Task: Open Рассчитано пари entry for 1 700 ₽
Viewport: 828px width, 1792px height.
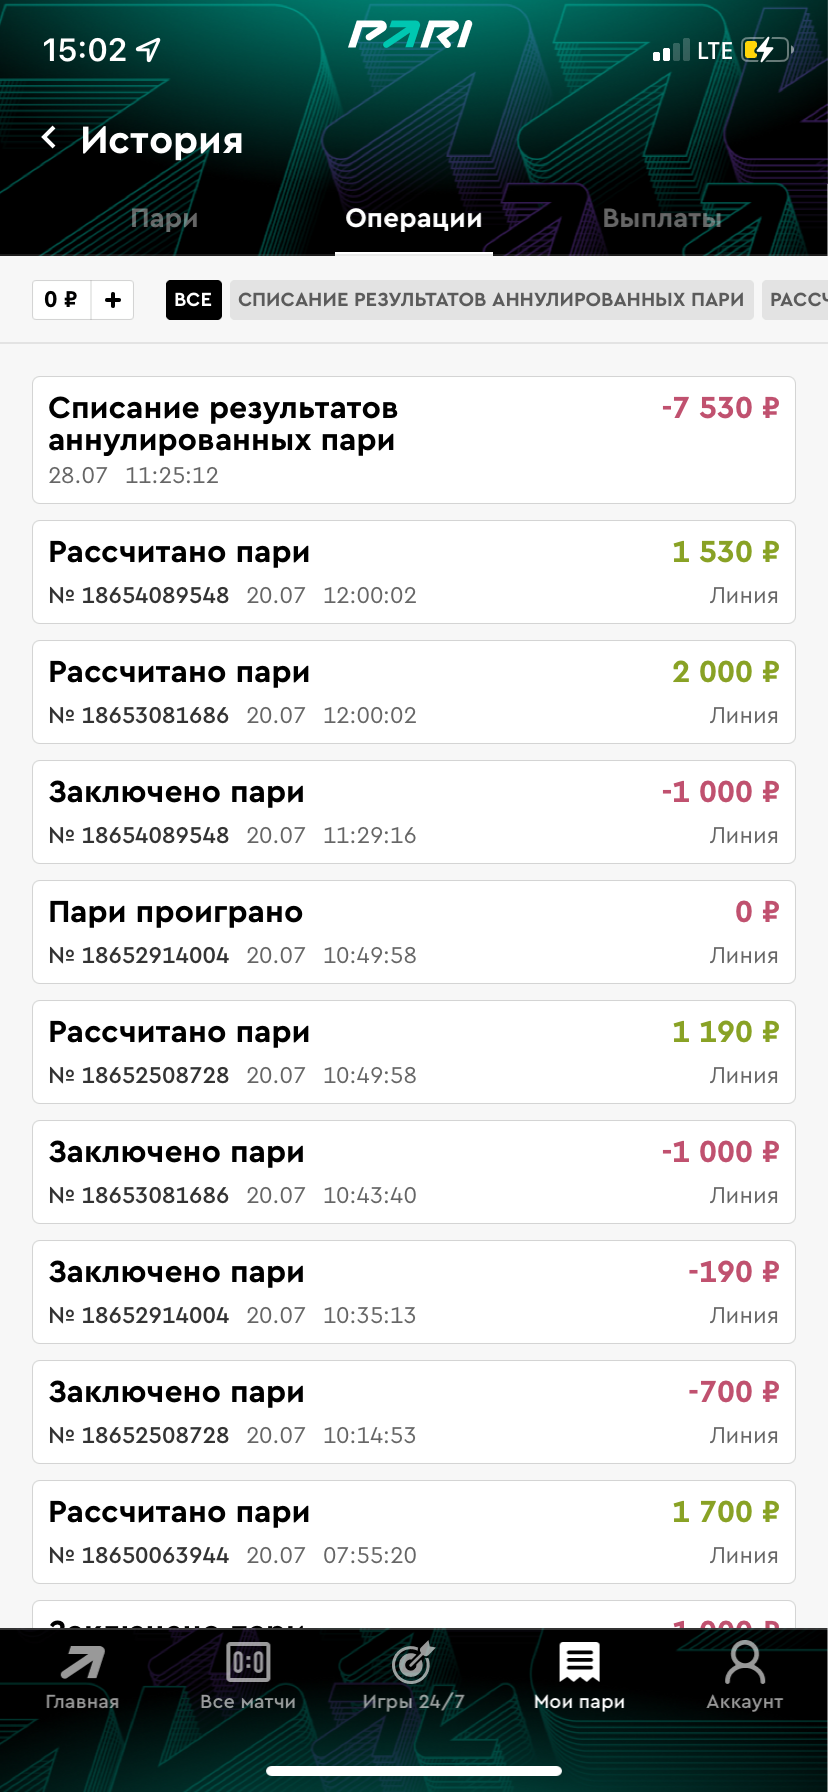Action: pyautogui.click(x=414, y=1532)
